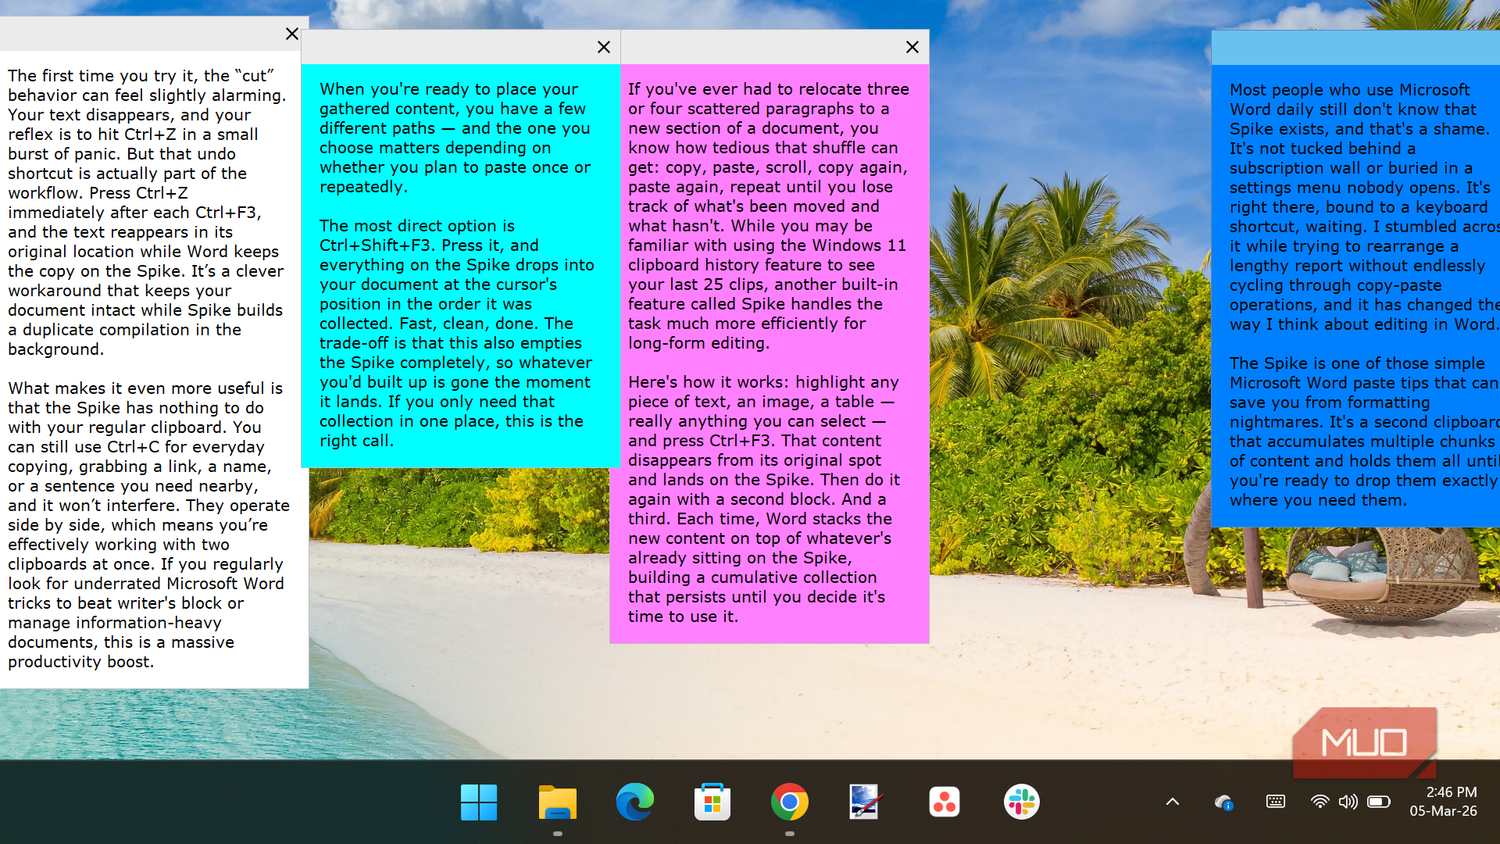Screen dimensions: 1500x844
Task: Click "background." in the white note
Action: [56, 349]
